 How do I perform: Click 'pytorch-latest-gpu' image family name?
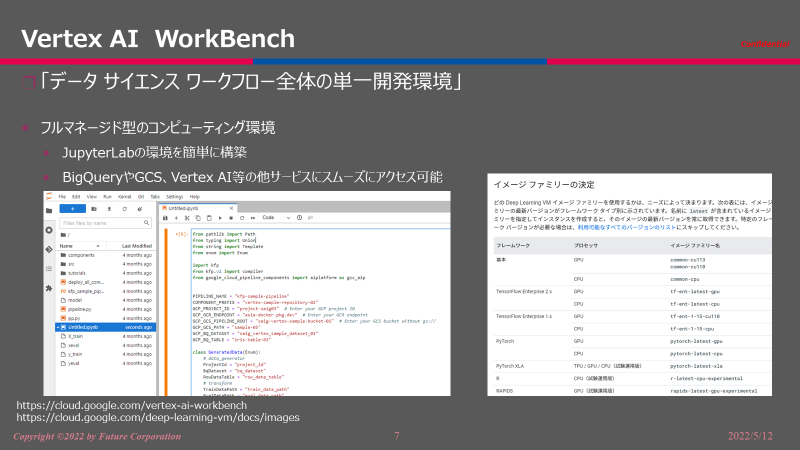[696, 341]
